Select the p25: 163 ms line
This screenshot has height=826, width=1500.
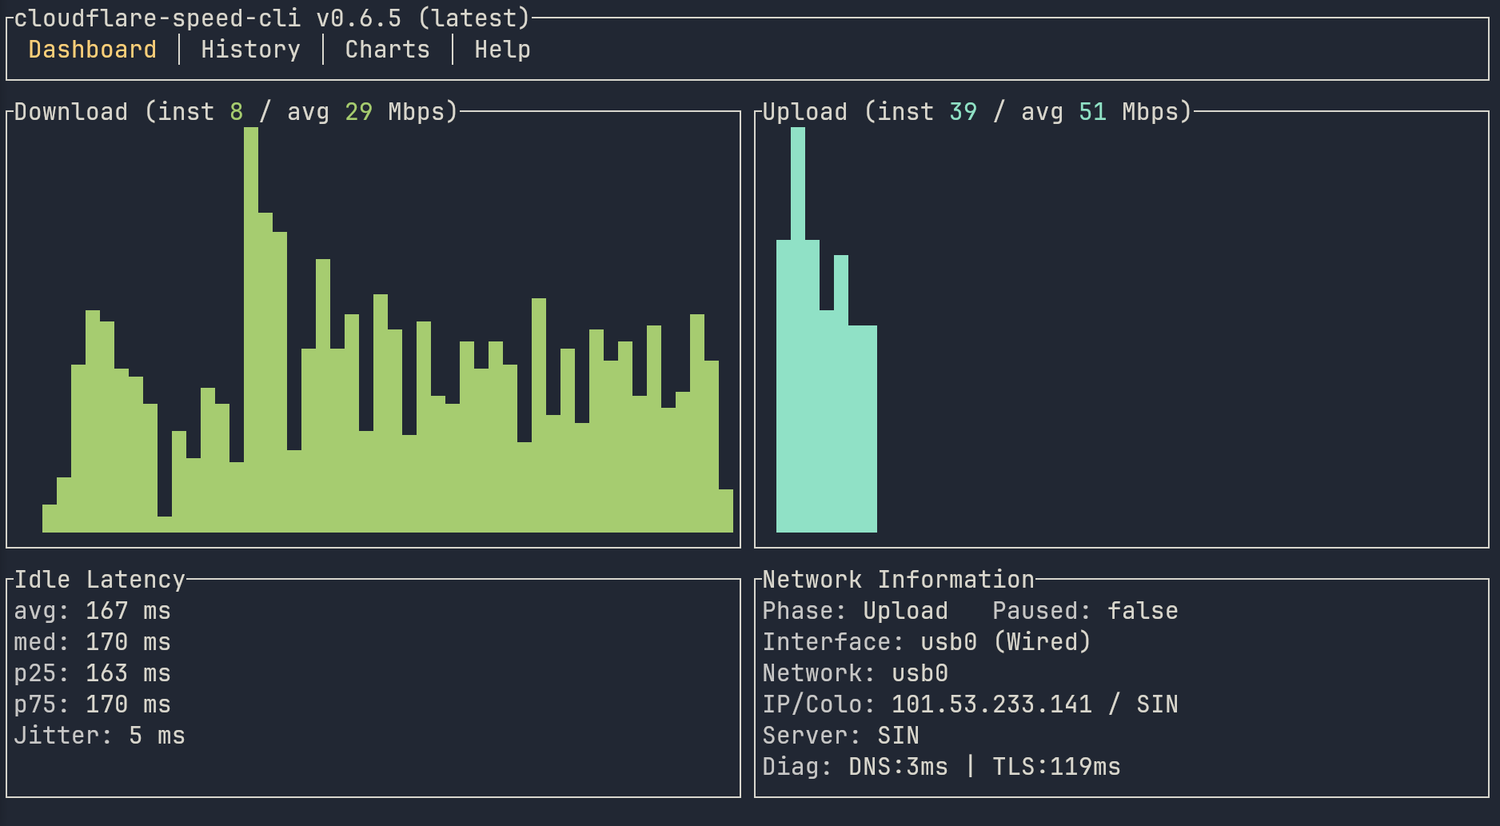click(x=92, y=673)
